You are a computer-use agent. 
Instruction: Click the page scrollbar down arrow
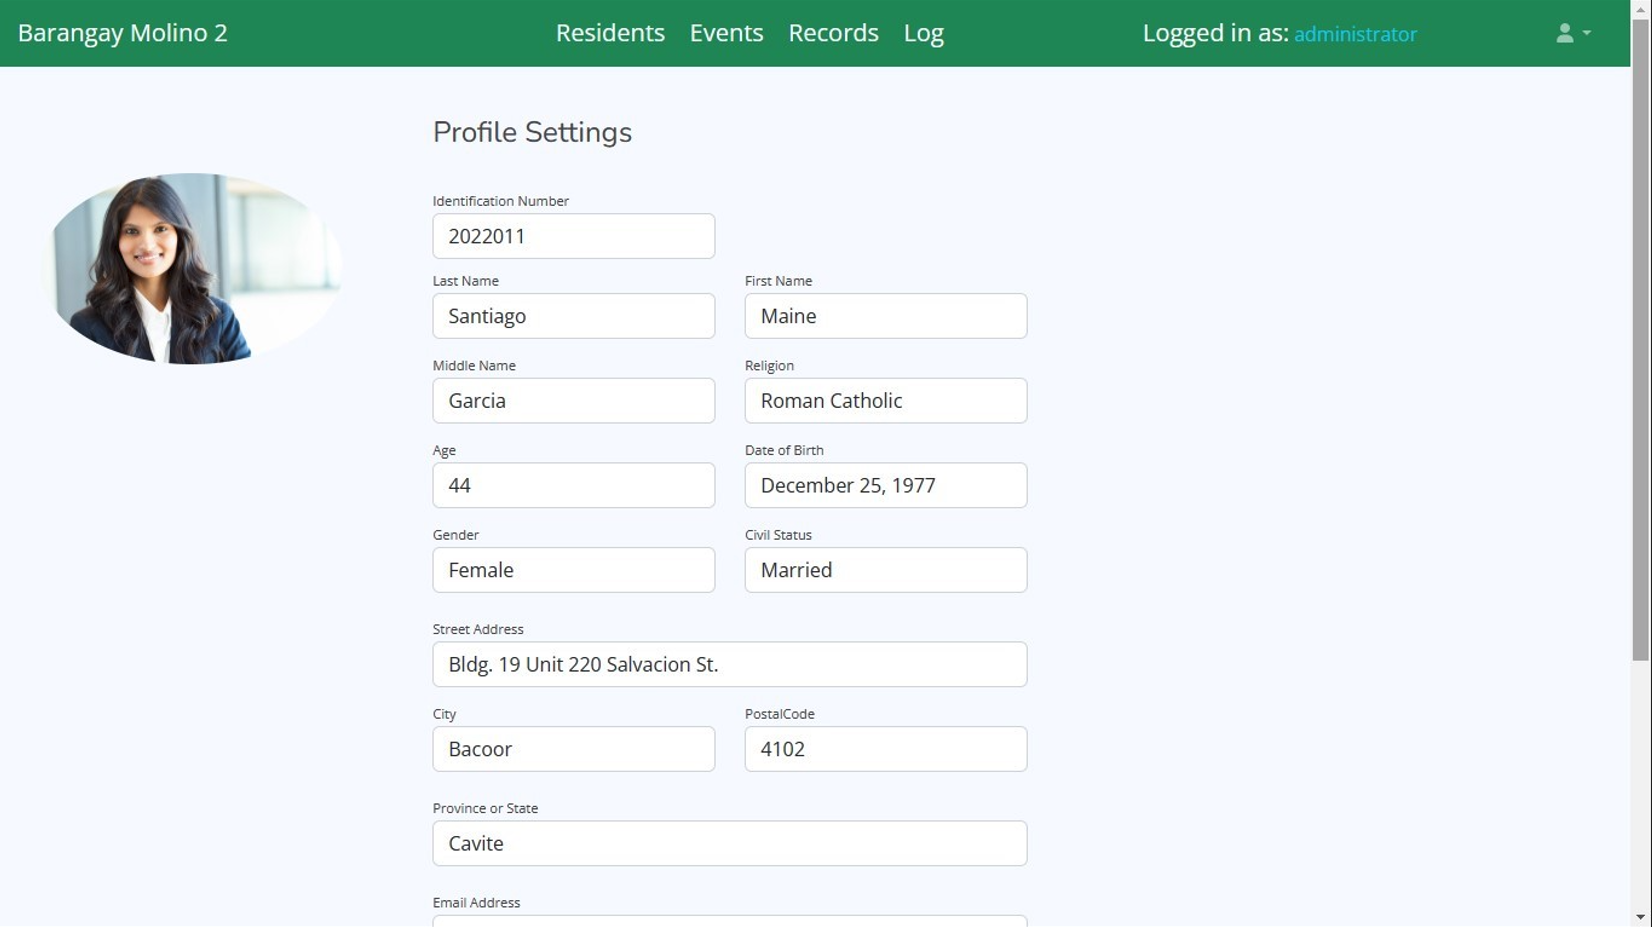click(1640, 917)
